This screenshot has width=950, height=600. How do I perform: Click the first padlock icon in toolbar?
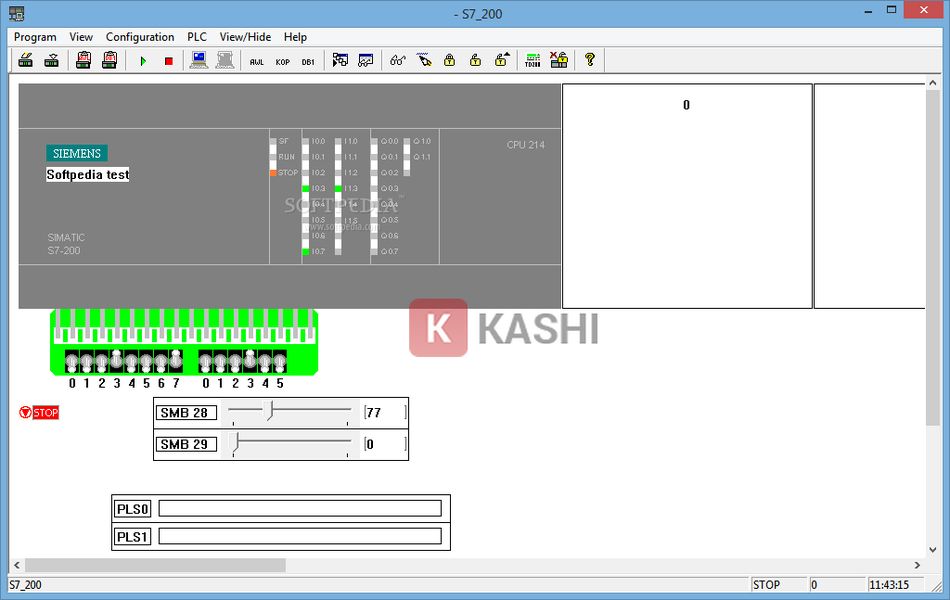[x=450, y=61]
